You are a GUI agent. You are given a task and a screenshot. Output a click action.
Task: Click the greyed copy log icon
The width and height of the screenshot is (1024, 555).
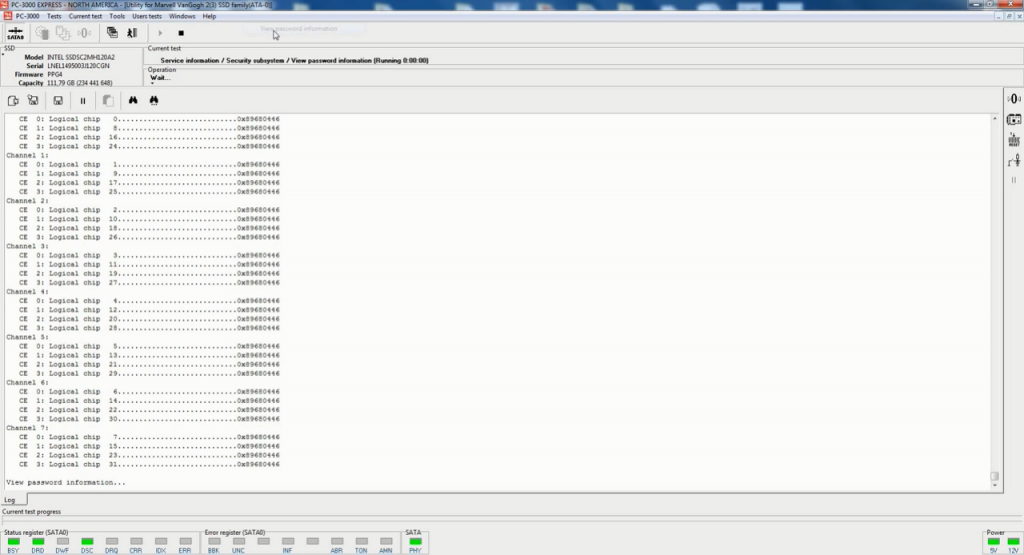point(108,101)
